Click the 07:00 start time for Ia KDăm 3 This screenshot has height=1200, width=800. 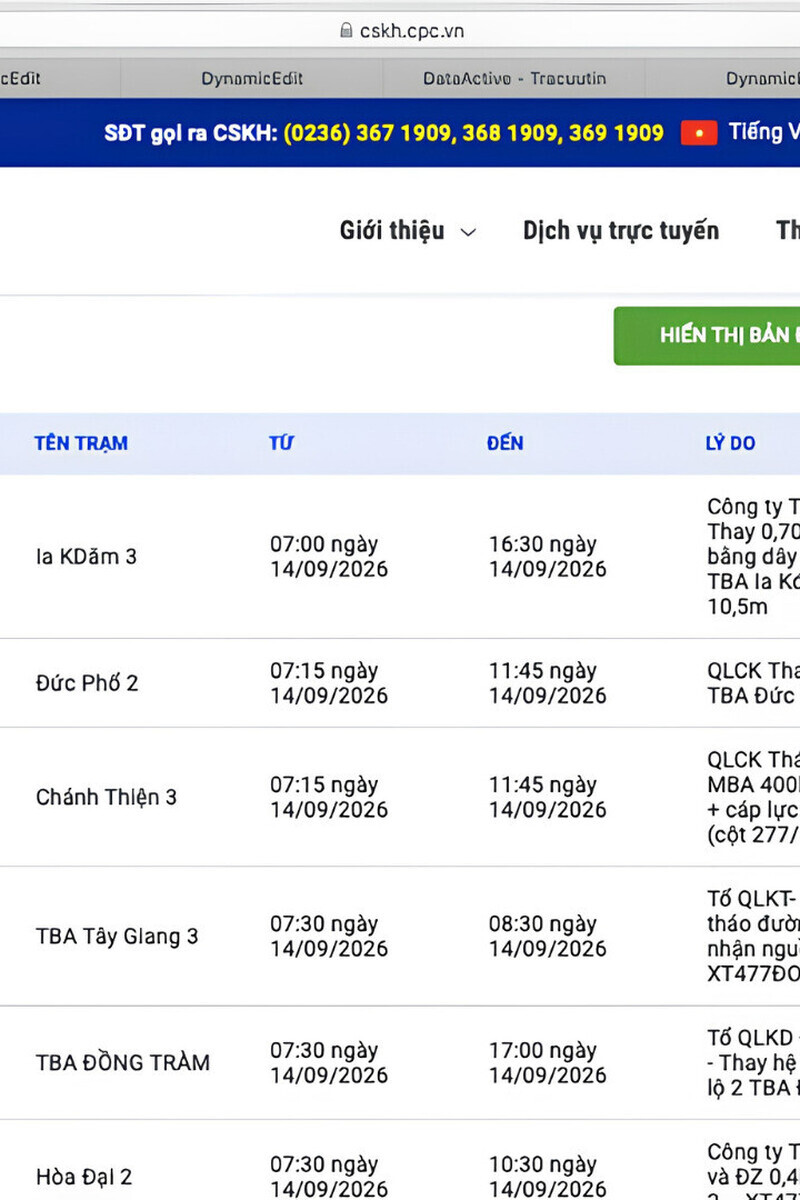click(329, 557)
